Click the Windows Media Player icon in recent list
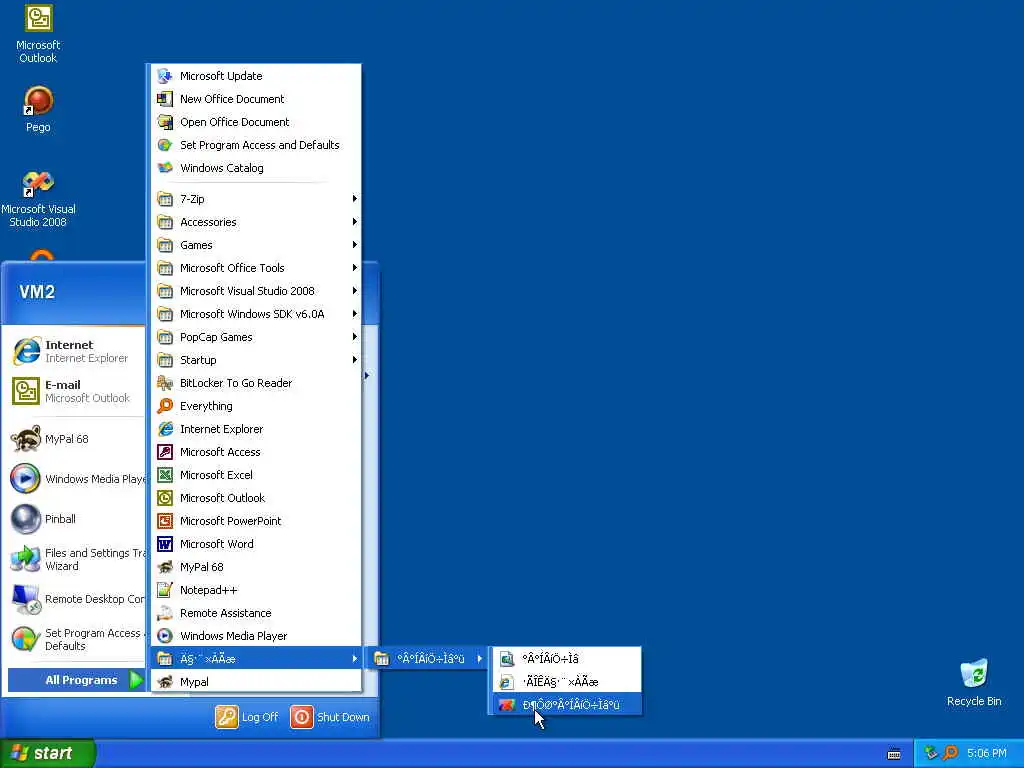 click(26, 479)
